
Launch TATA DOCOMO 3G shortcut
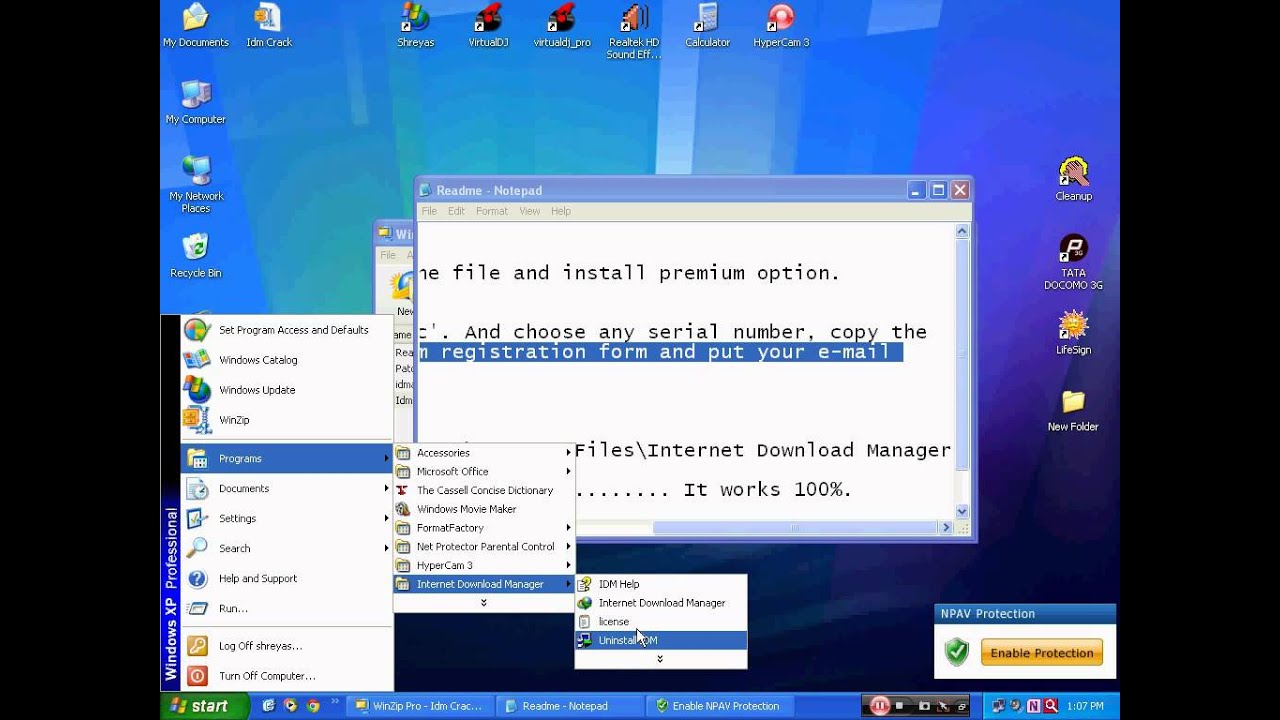[1073, 262]
